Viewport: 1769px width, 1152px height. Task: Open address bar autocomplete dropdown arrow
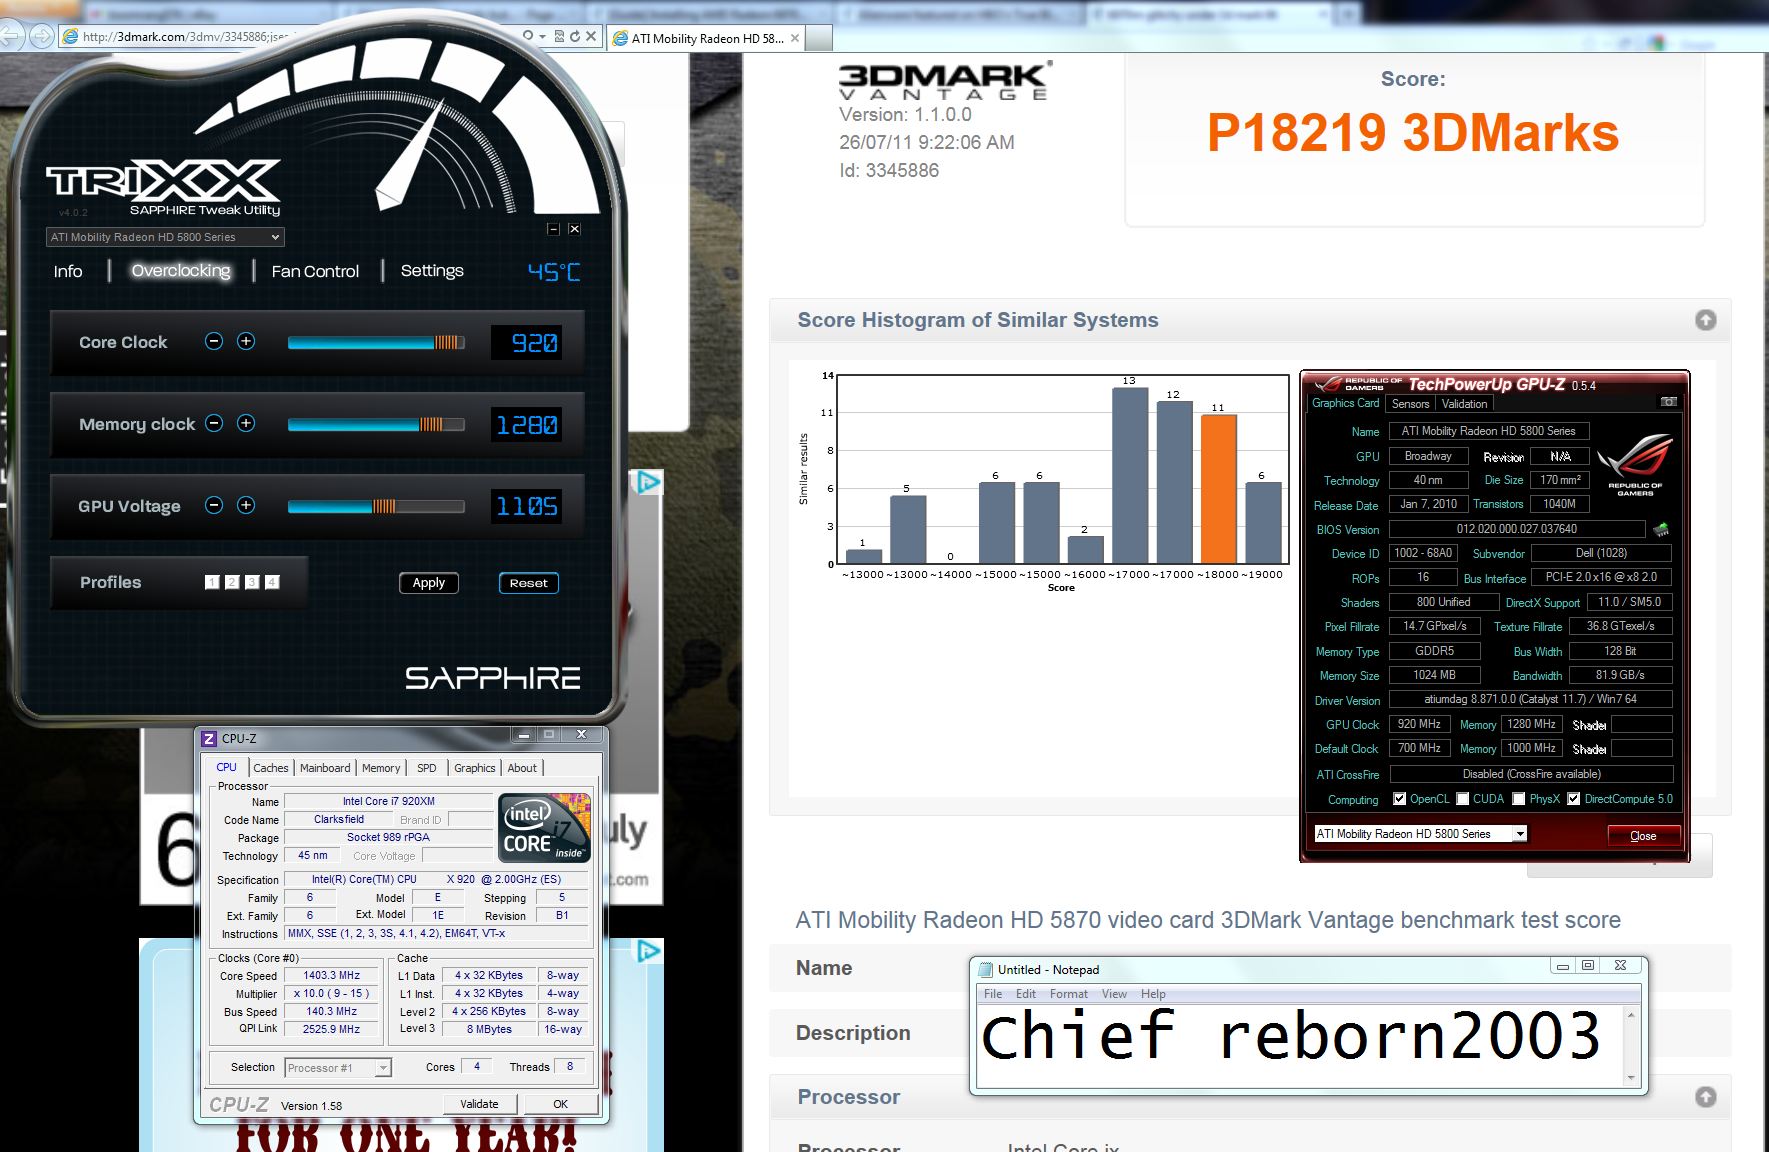point(542,36)
